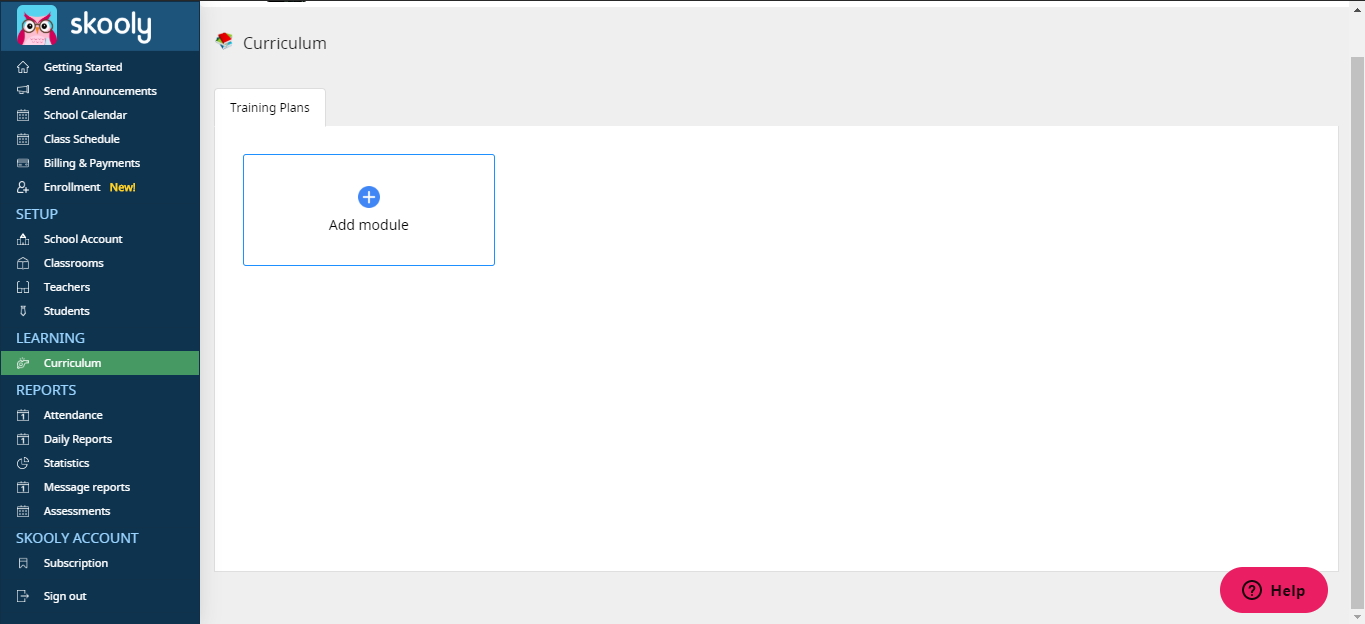The width and height of the screenshot is (1365, 624).
Task: Click the Skooly owl logo icon
Action: [x=37, y=25]
